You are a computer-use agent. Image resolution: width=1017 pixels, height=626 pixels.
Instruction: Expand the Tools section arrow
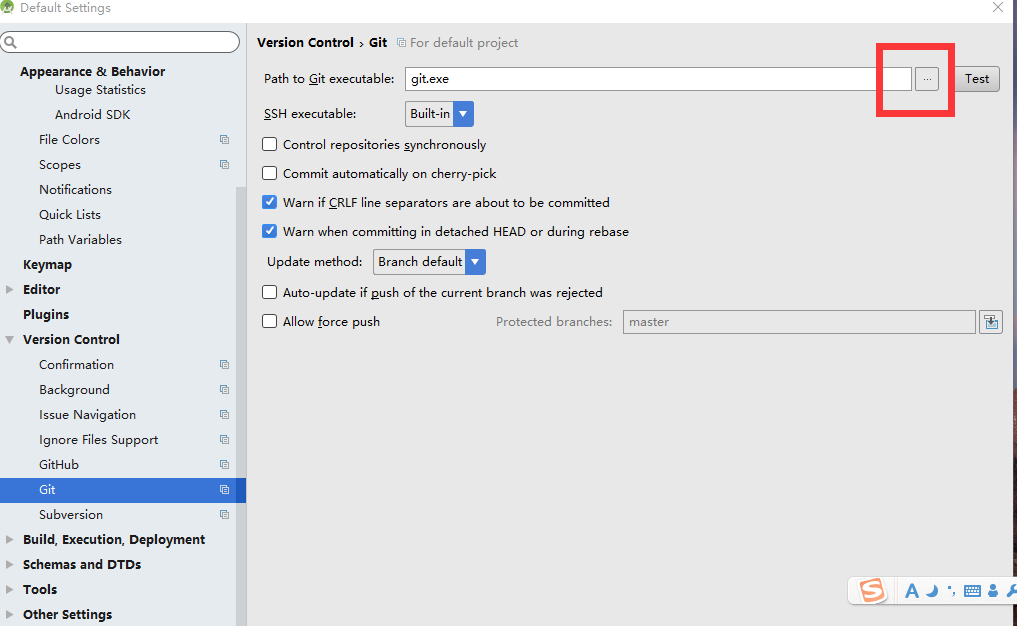pyautogui.click(x=10, y=590)
